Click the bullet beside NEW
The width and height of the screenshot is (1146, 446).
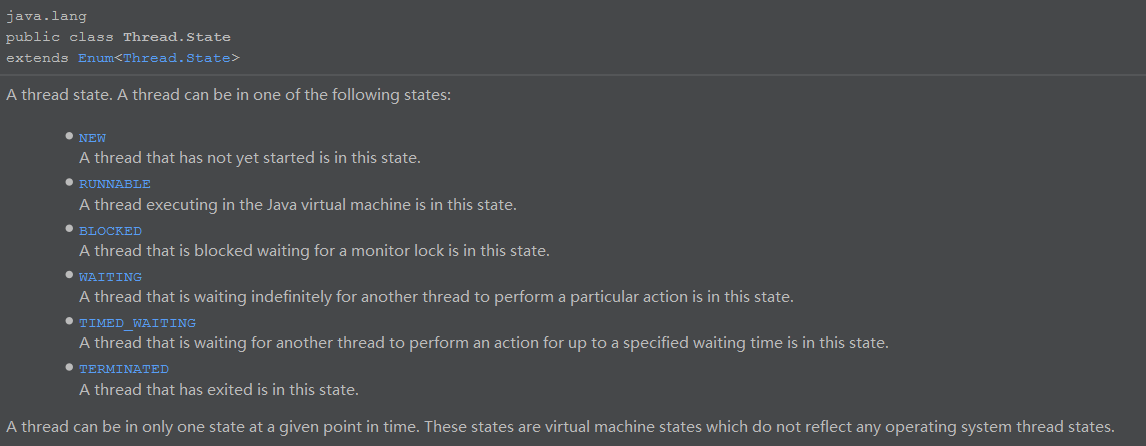point(69,136)
